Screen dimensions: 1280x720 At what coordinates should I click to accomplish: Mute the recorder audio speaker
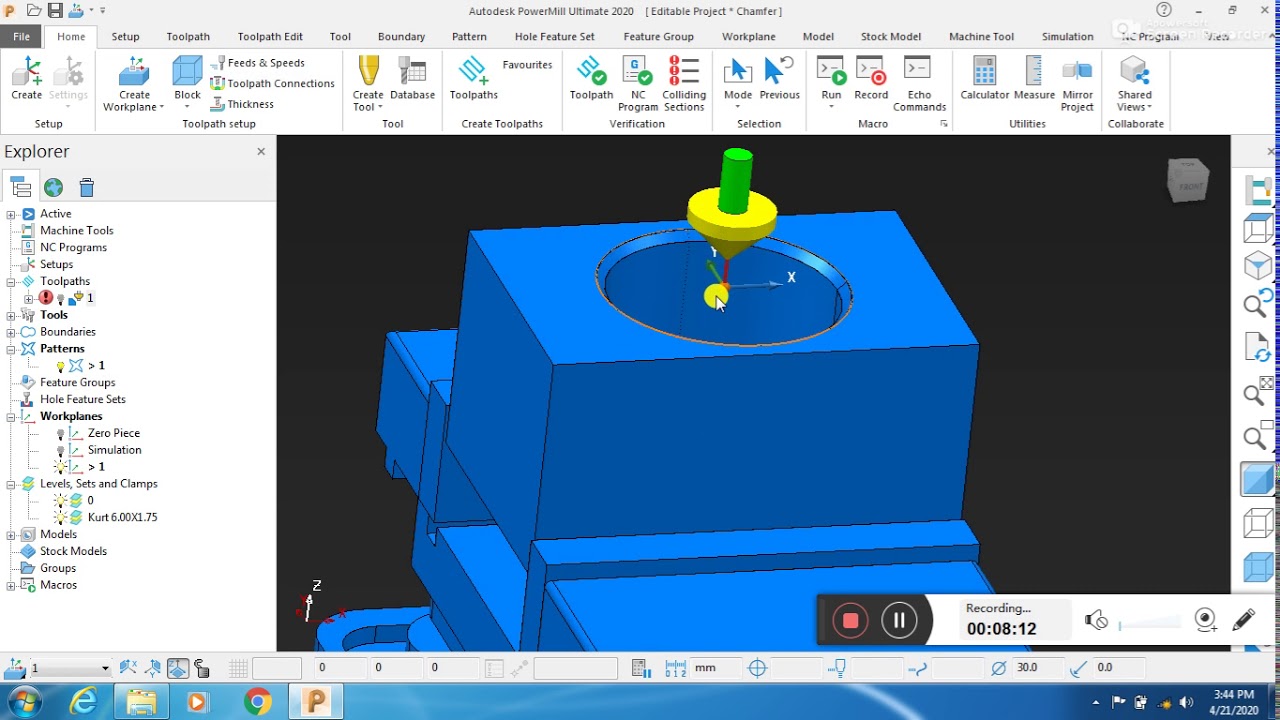[1097, 621]
